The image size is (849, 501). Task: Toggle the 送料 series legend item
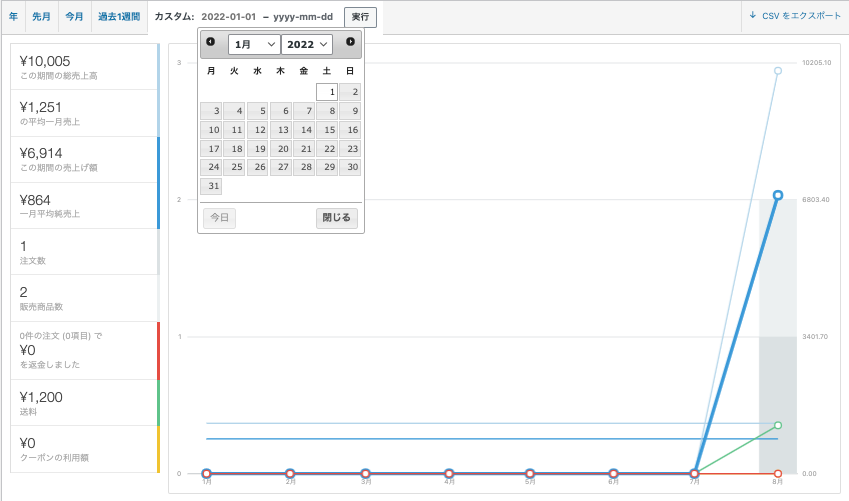click(84, 403)
